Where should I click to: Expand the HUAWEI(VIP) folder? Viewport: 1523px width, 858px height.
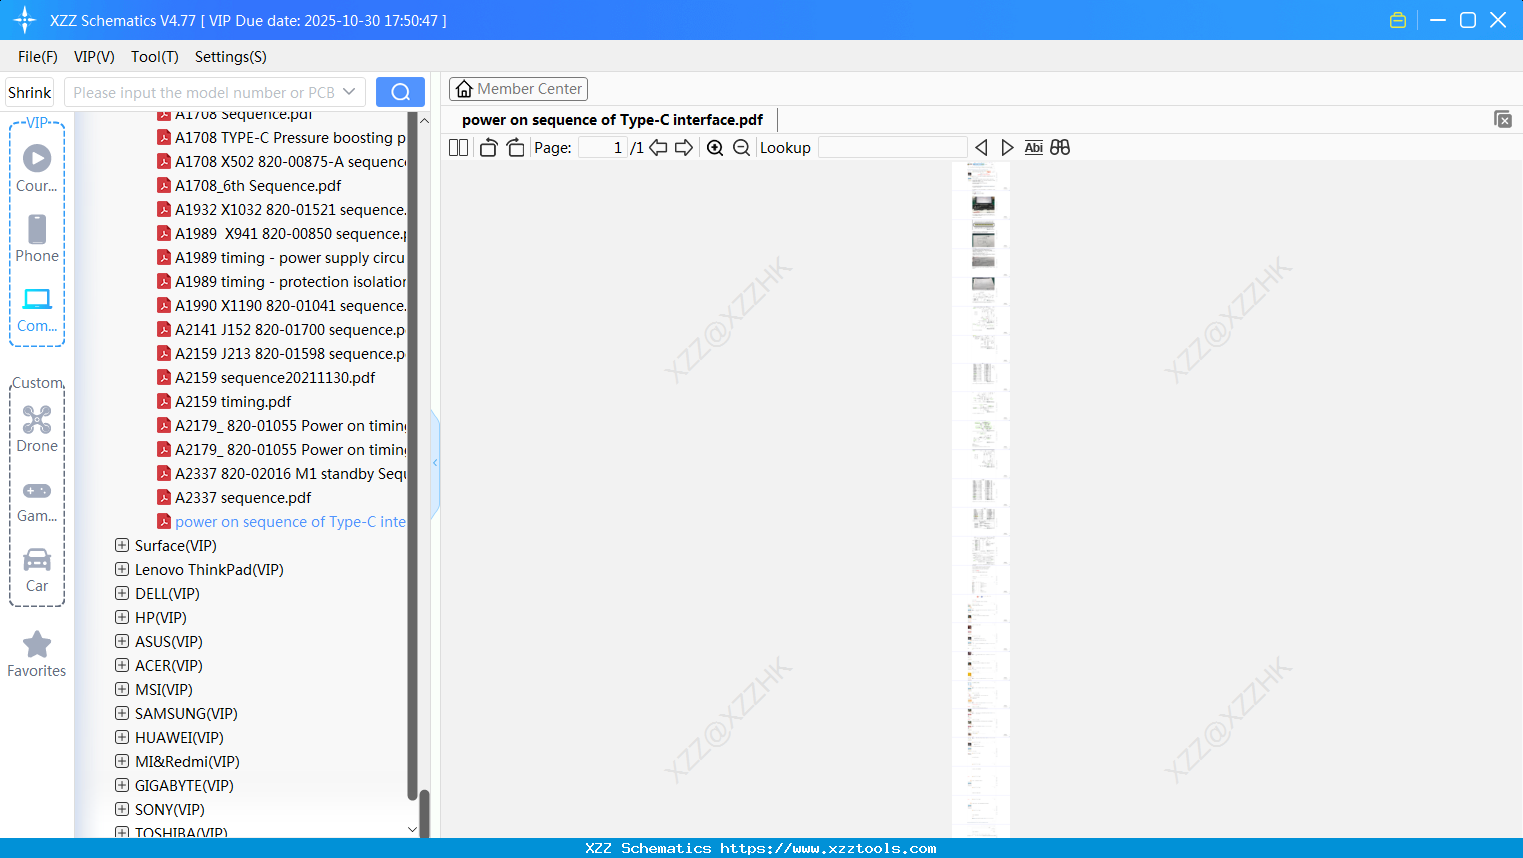pyautogui.click(x=122, y=737)
